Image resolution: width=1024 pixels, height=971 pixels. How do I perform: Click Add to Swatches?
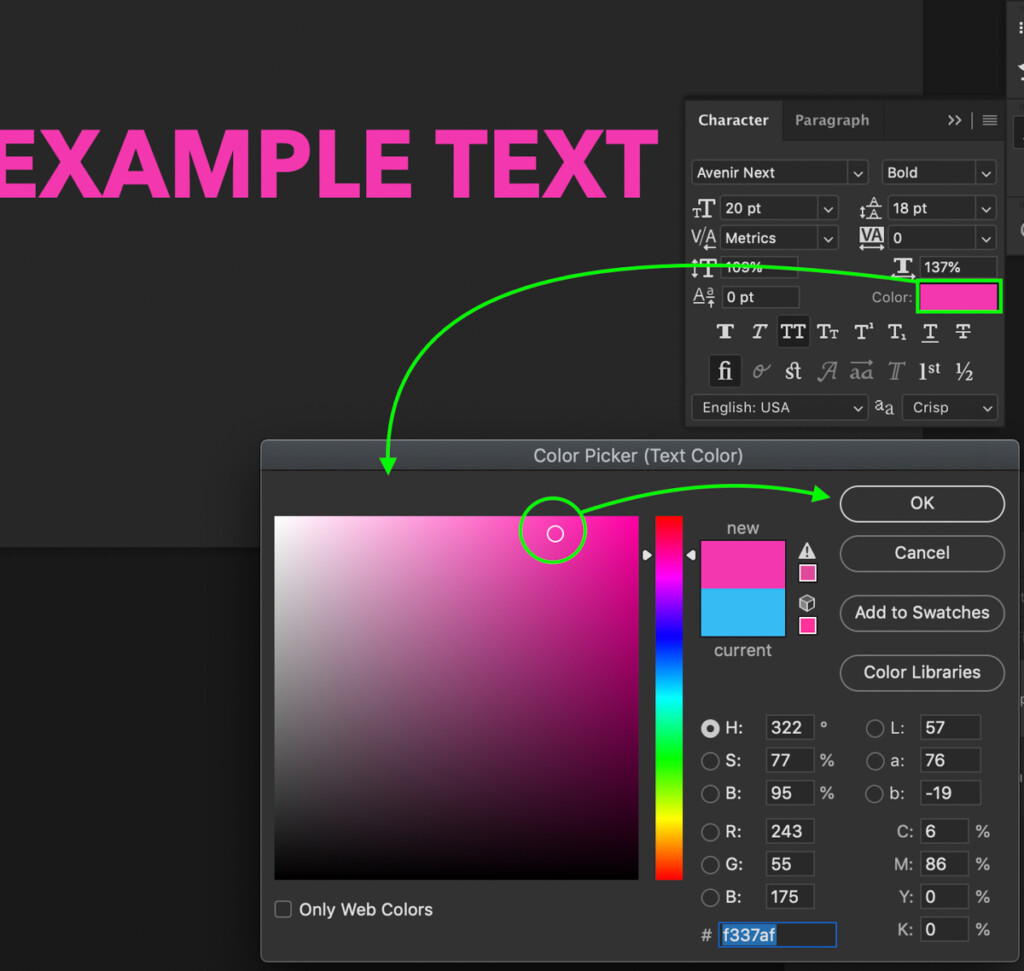921,613
